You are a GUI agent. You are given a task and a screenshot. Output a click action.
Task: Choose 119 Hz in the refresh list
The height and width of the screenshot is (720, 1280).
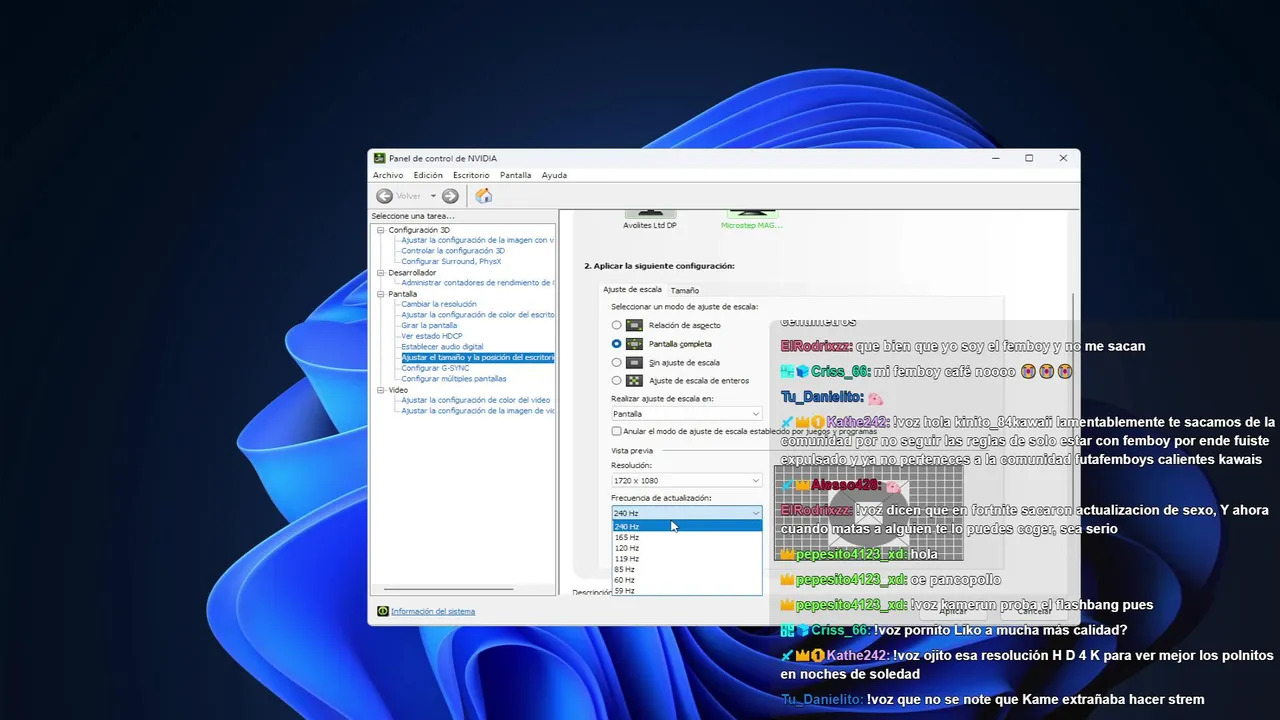click(x=687, y=559)
